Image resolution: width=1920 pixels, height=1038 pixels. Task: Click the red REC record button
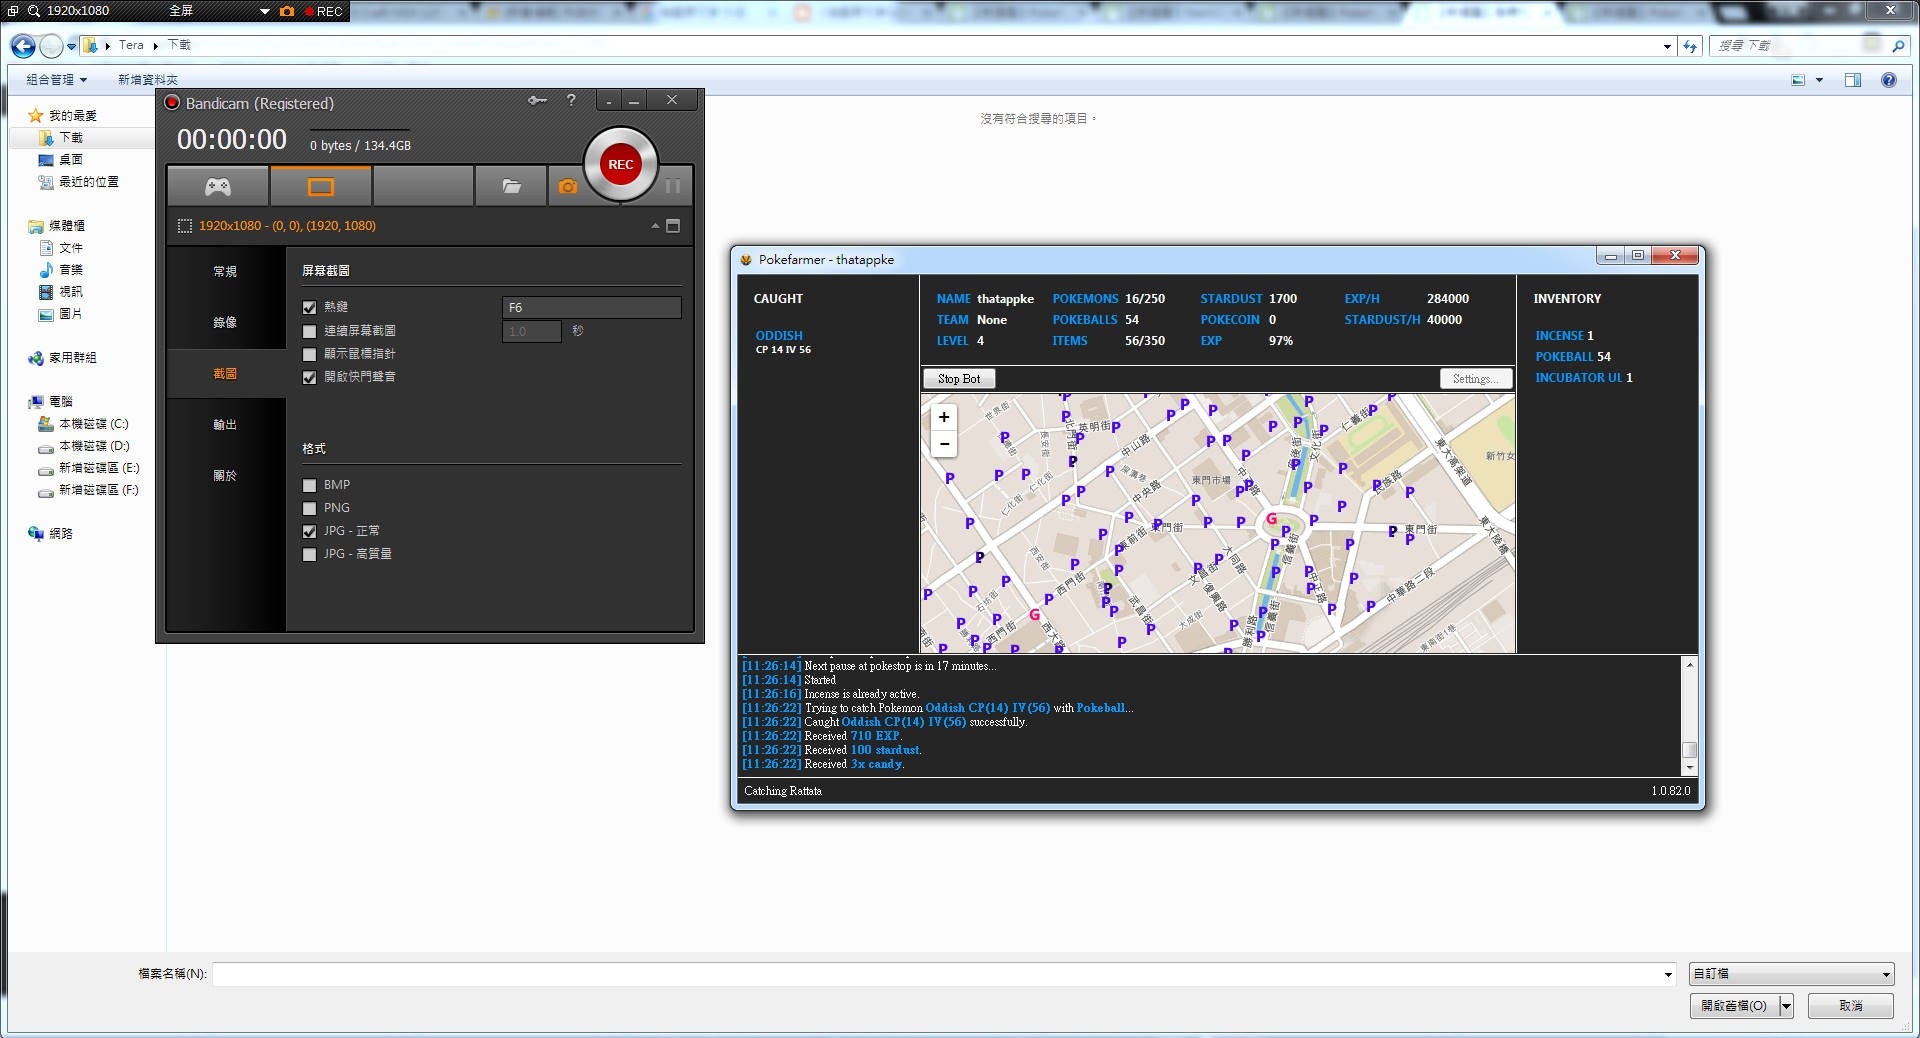tap(620, 164)
